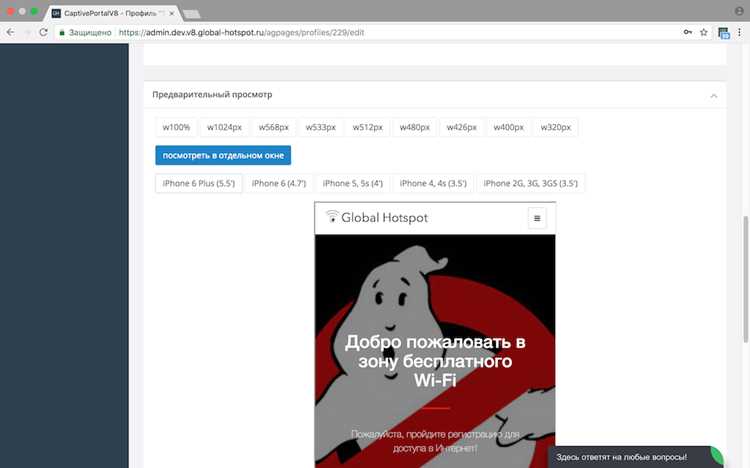
Task: Choose iPhone 6 (4.7') preview
Action: (x=279, y=183)
